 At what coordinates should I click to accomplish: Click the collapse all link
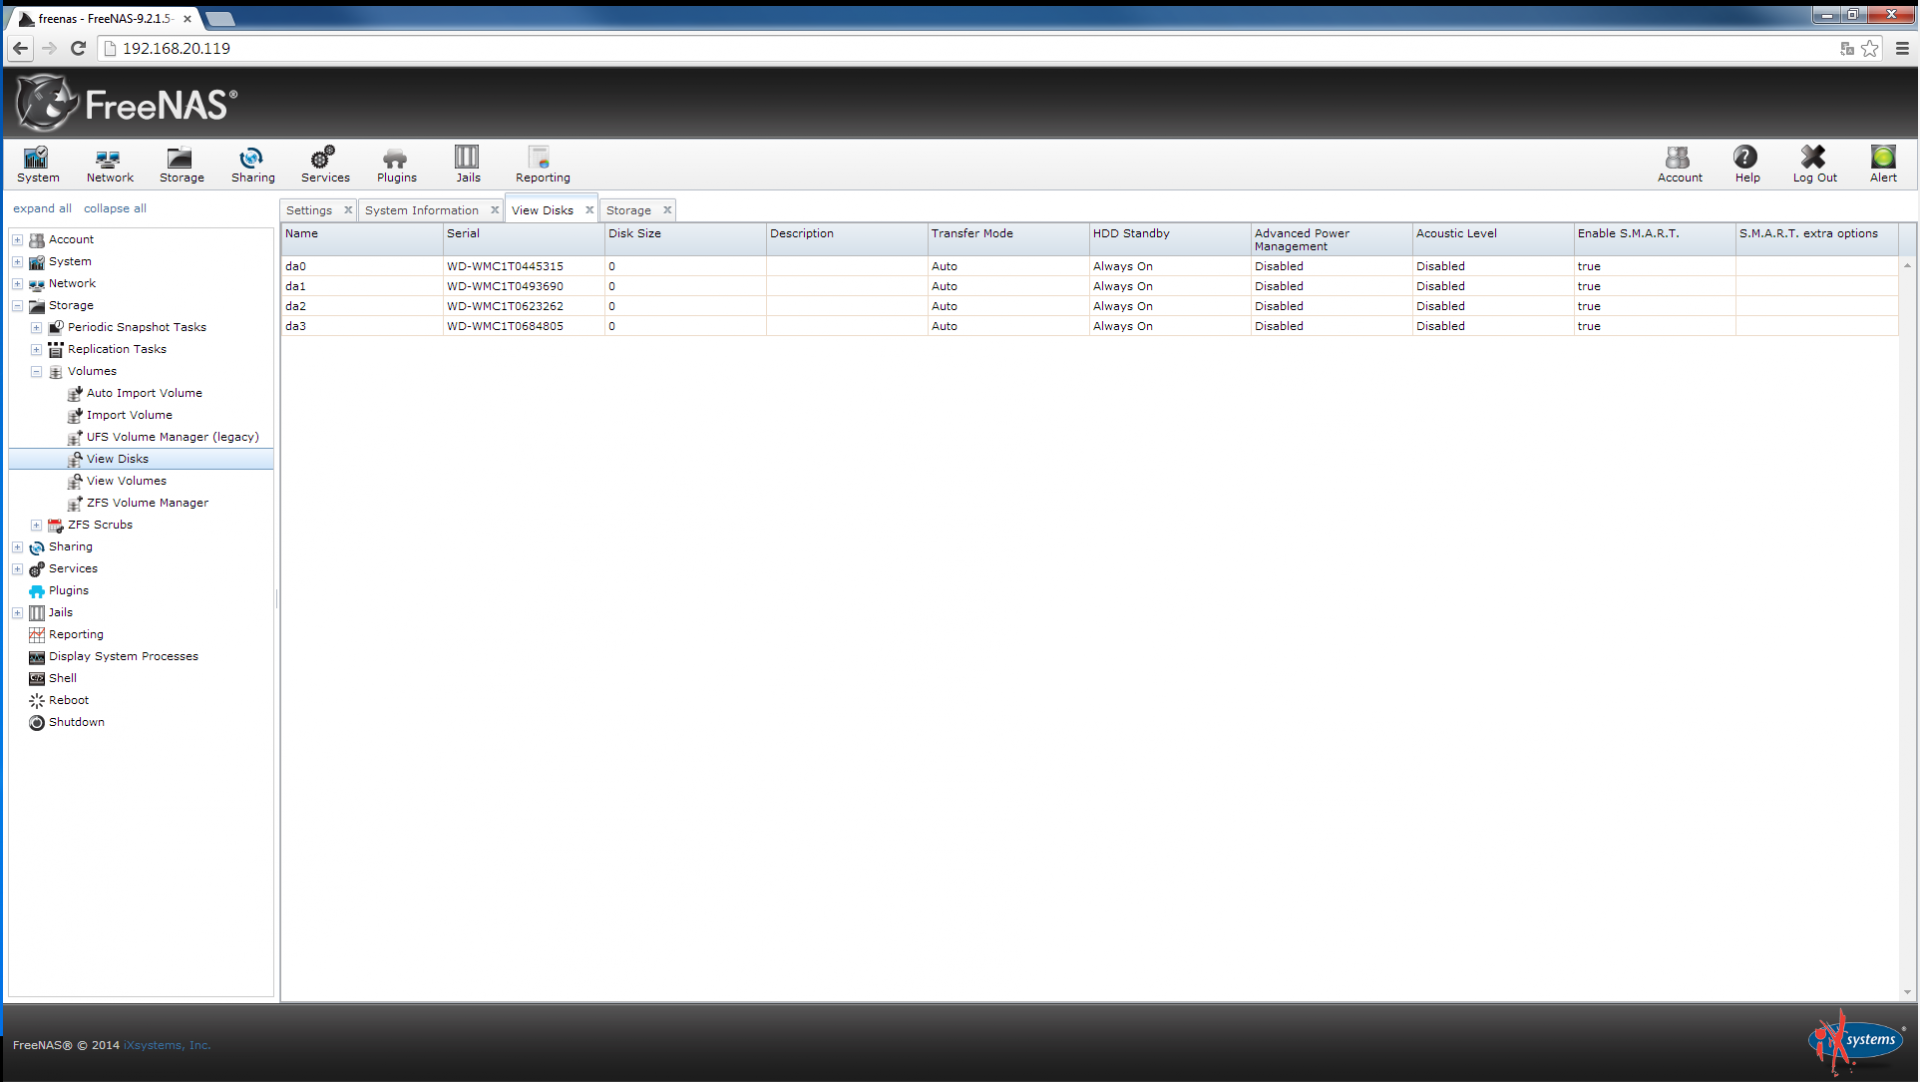114,208
